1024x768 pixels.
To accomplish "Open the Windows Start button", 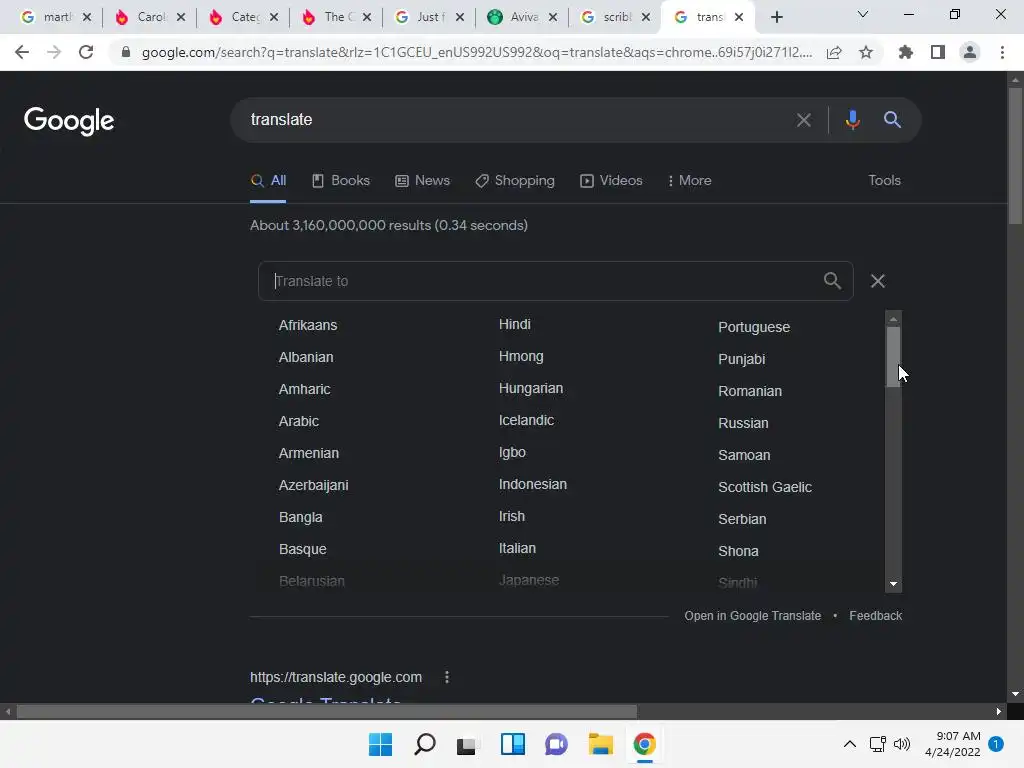I will [x=380, y=744].
